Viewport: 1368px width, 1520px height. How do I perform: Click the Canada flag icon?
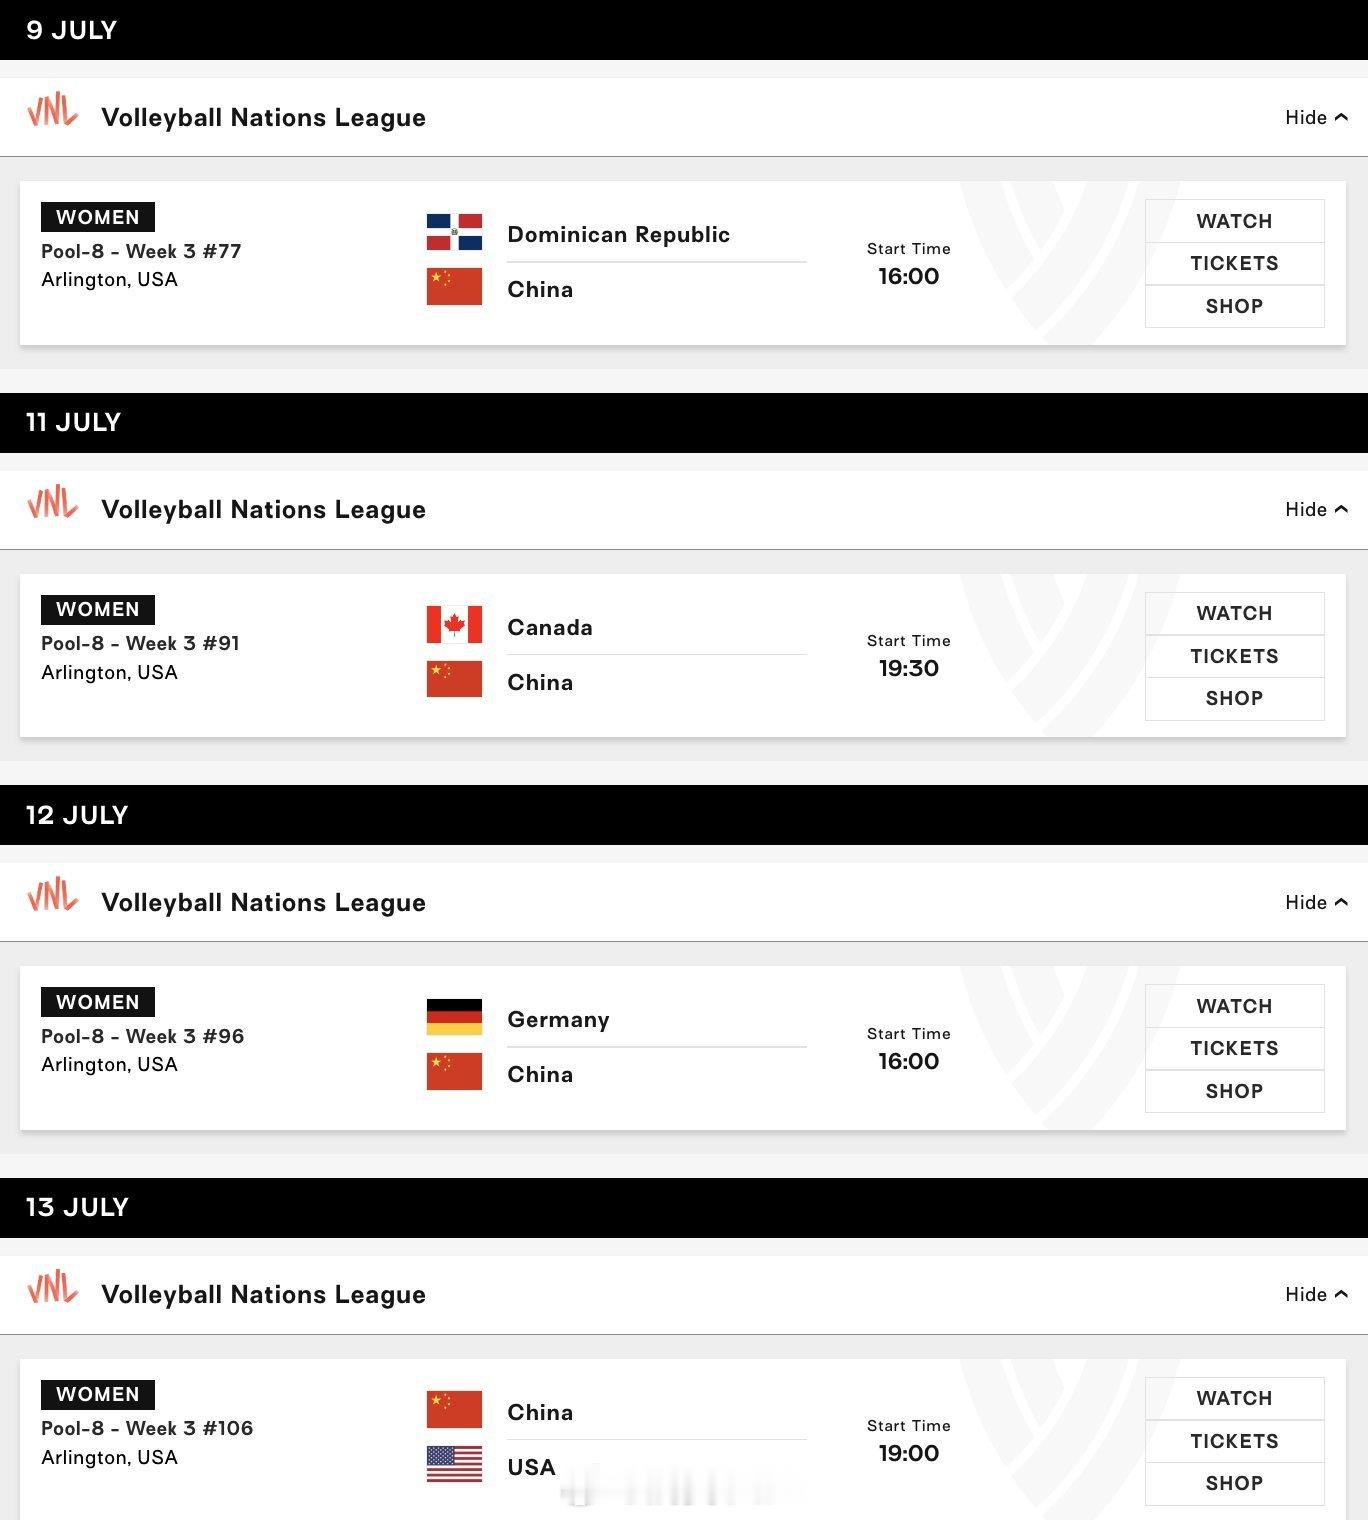pos(454,625)
